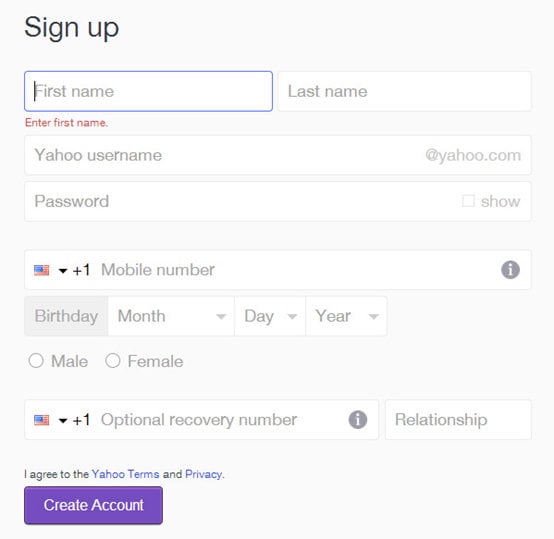Expand the birthday Day dropdown
554x539 pixels.
pyautogui.click(x=270, y=316)
